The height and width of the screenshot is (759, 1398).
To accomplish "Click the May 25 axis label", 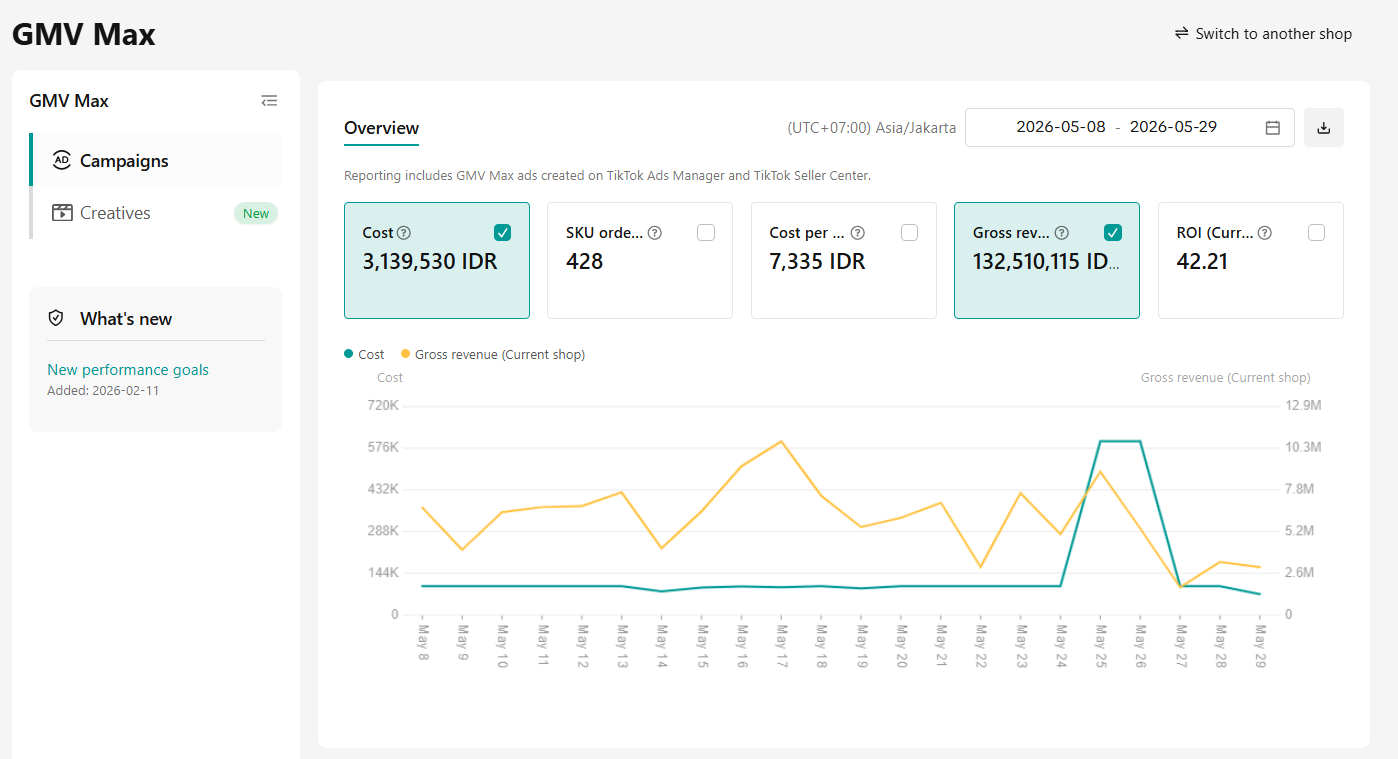I will point(1100,647).
